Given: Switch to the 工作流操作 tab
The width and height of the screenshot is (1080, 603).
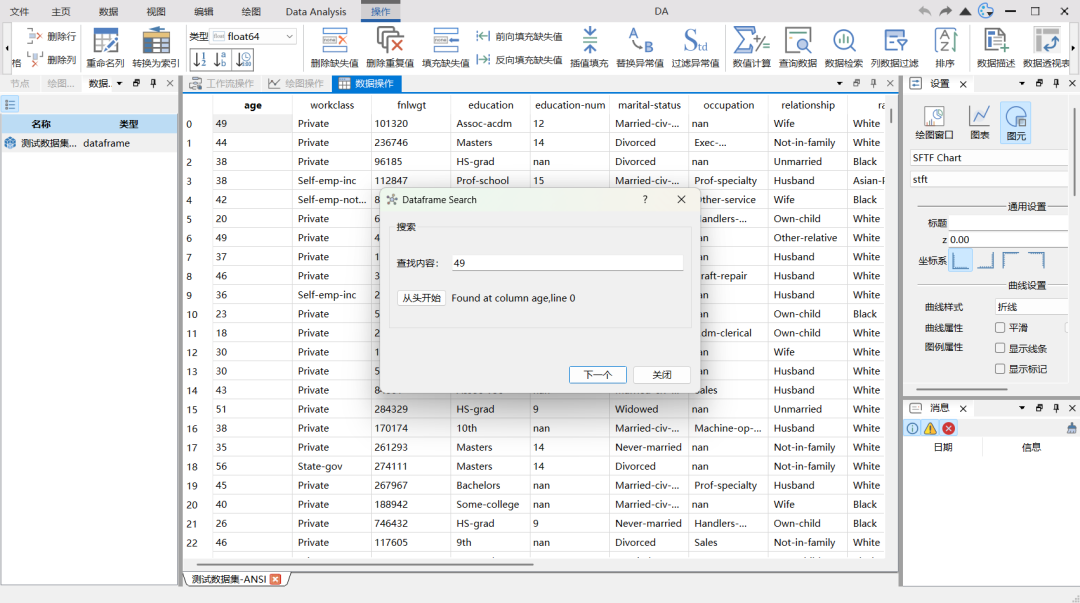Looking at the screenshot, I should [222, 83].
